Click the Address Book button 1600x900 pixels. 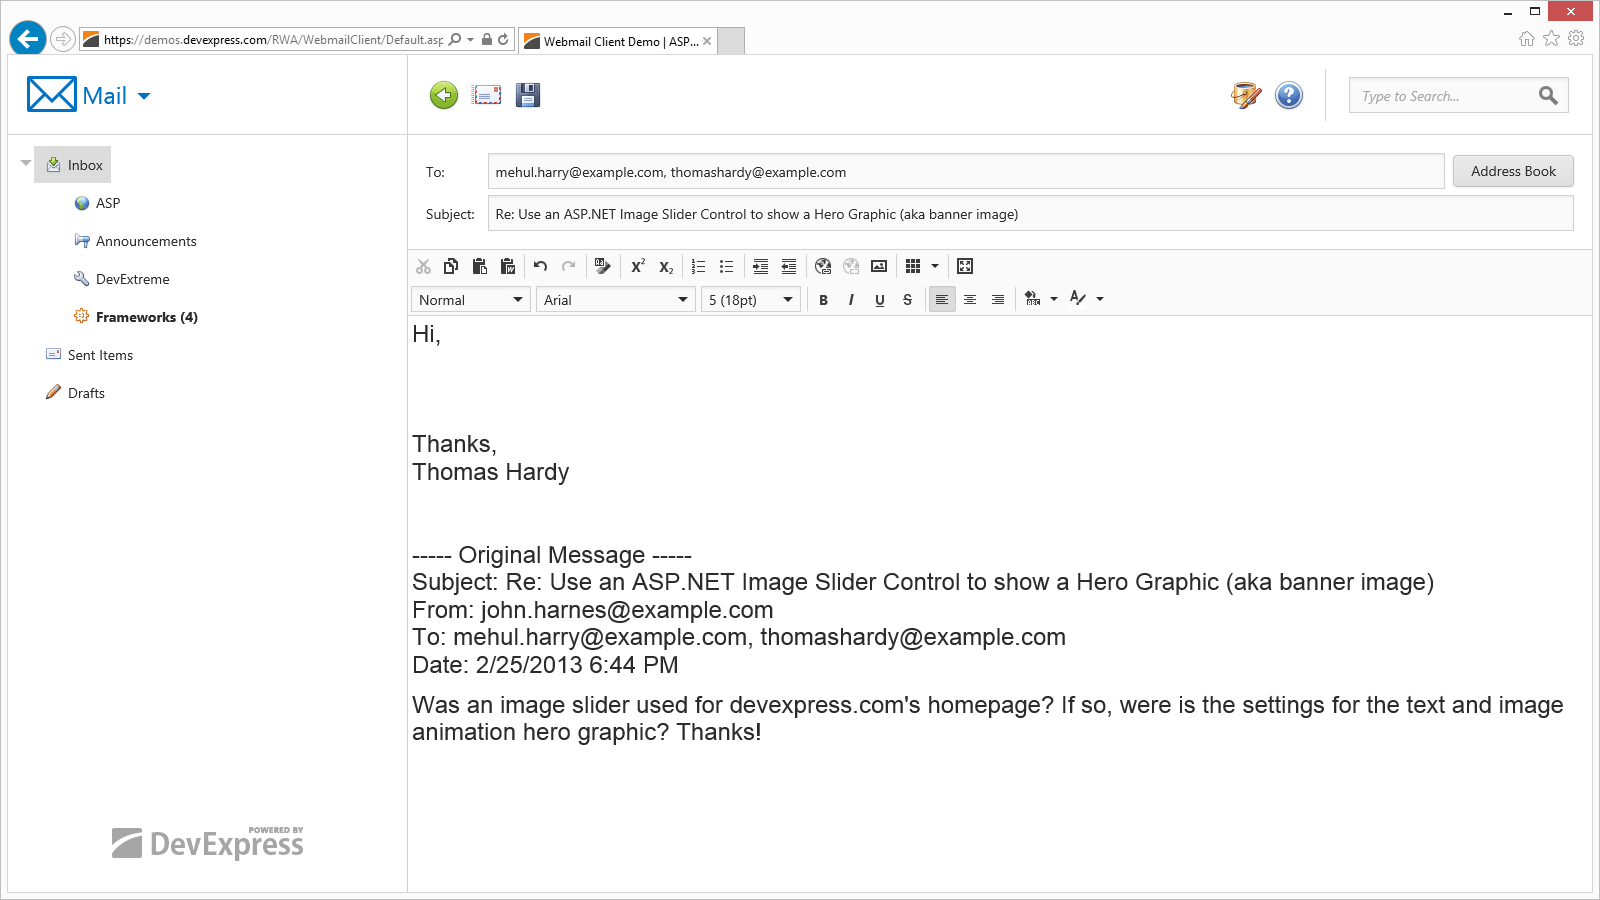[1513, 171]
